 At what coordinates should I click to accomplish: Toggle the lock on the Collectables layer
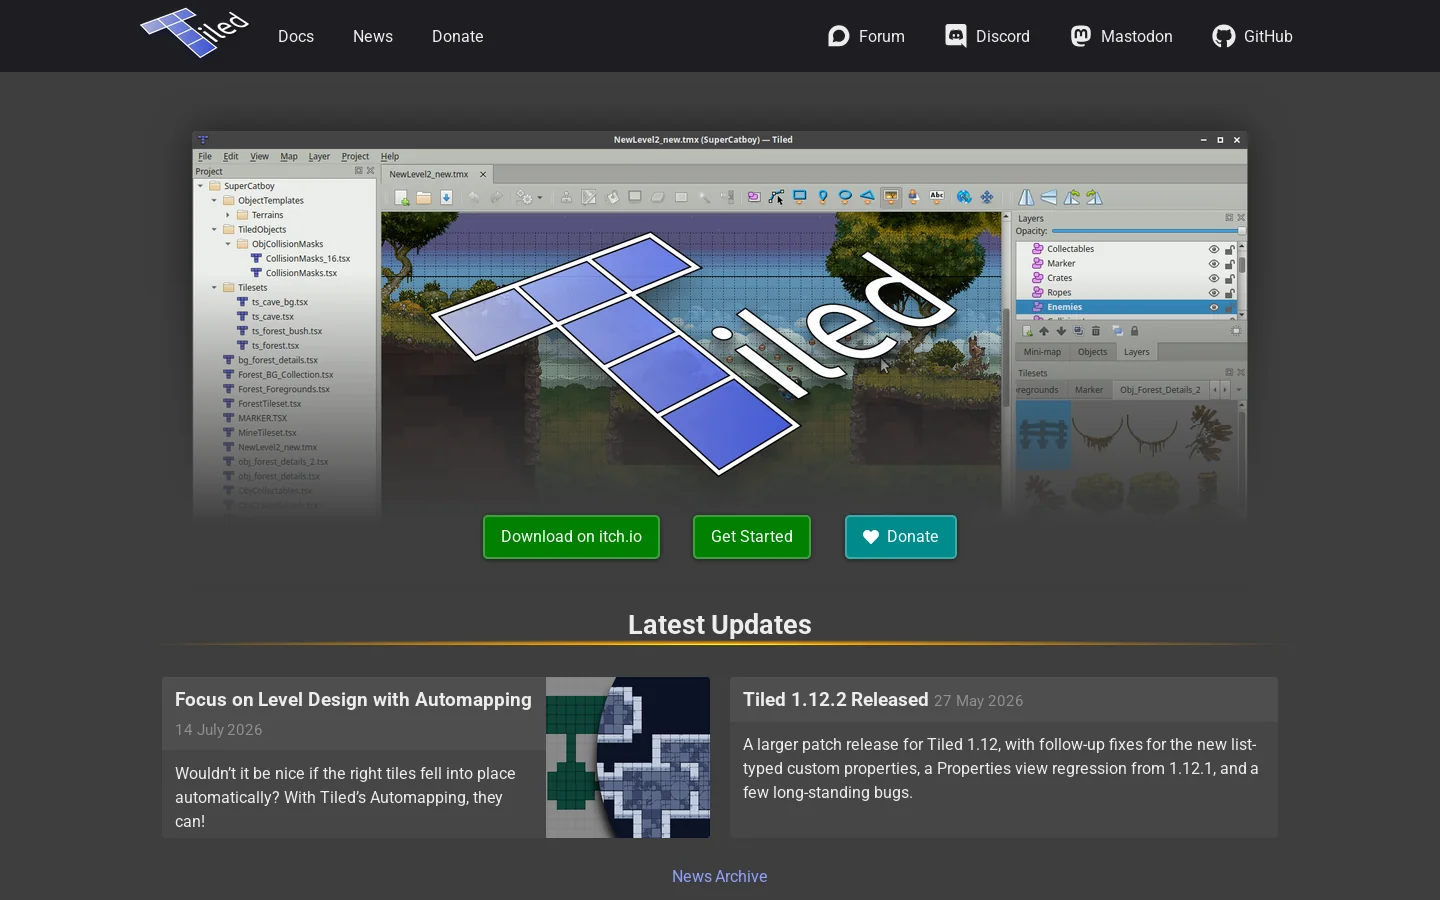click(x=1230, y=249)
